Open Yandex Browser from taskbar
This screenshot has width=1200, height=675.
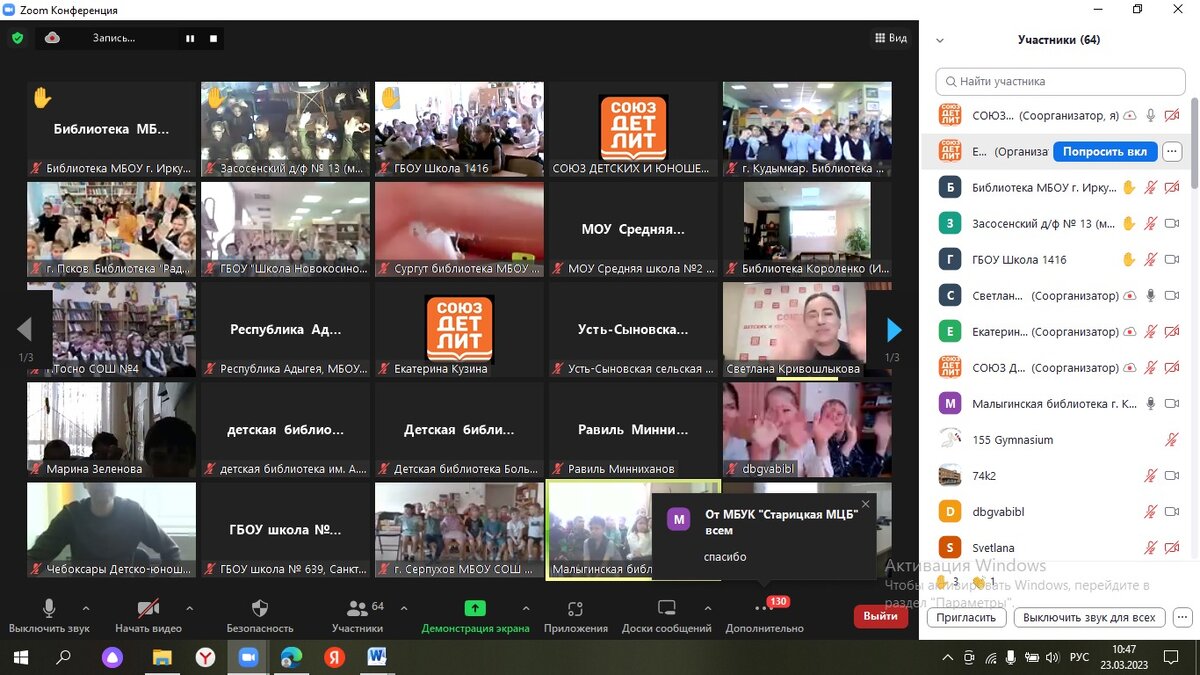tap(205, 657)
